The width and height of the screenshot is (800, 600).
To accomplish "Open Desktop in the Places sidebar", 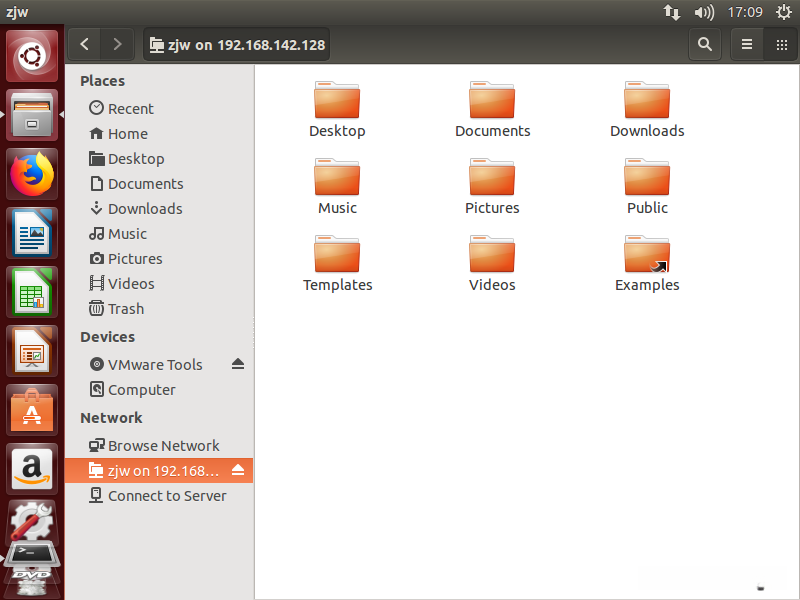I will 159,159.
